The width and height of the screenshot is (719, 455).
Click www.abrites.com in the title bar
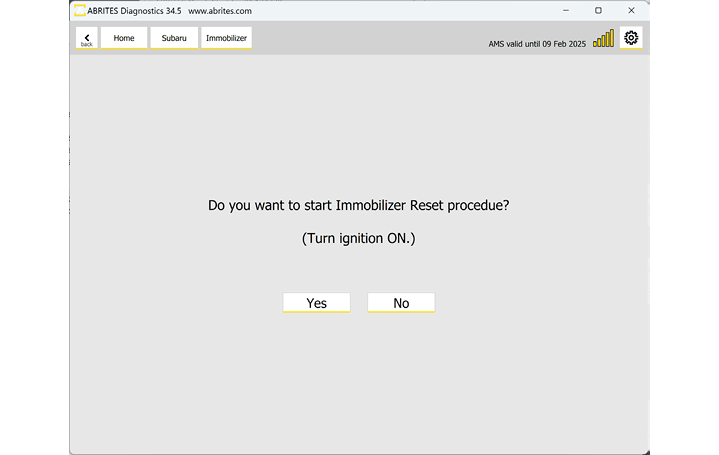coord(219,10)
